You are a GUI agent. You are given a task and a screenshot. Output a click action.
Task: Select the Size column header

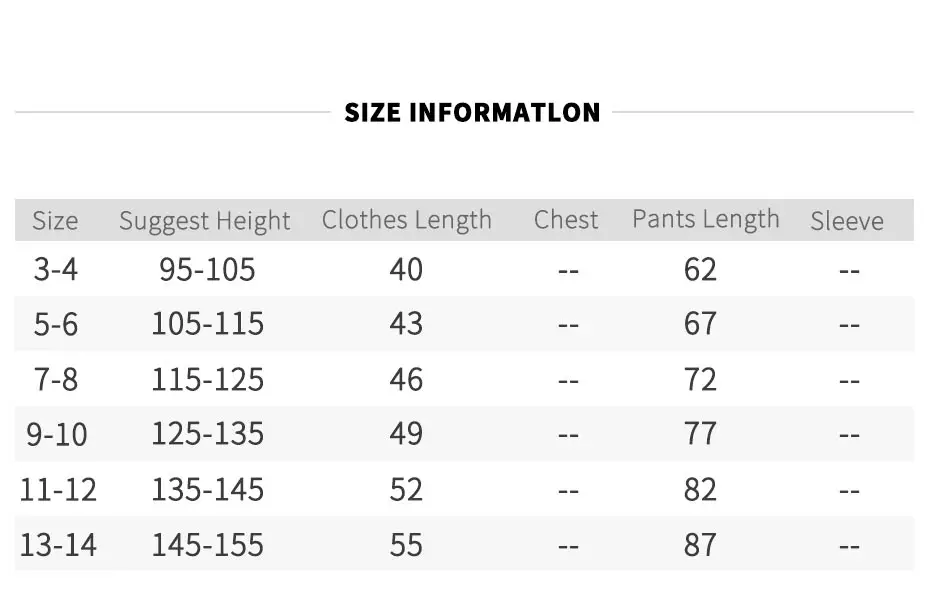click(x=55, y=221)
